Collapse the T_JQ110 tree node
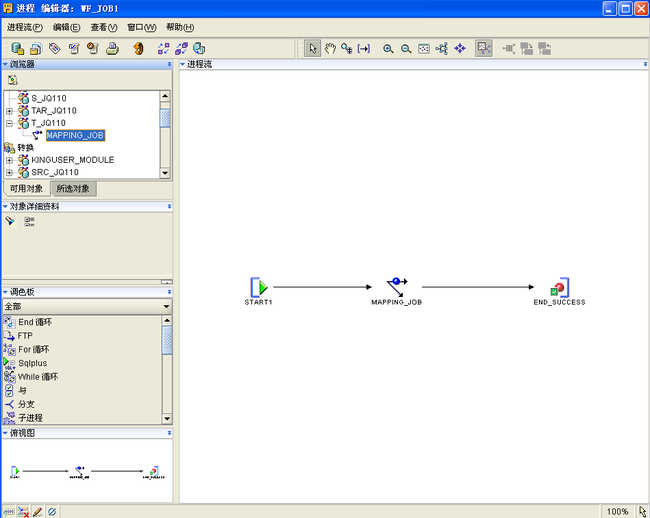This screenshot has width=650, height=518. coord(9,123)
